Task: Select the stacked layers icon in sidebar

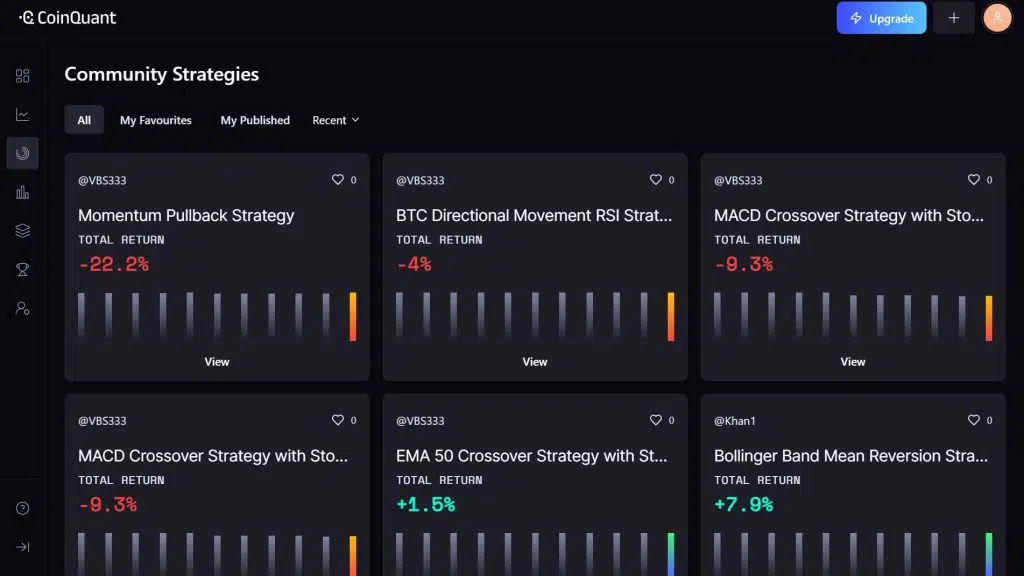Action: [22, 231]
